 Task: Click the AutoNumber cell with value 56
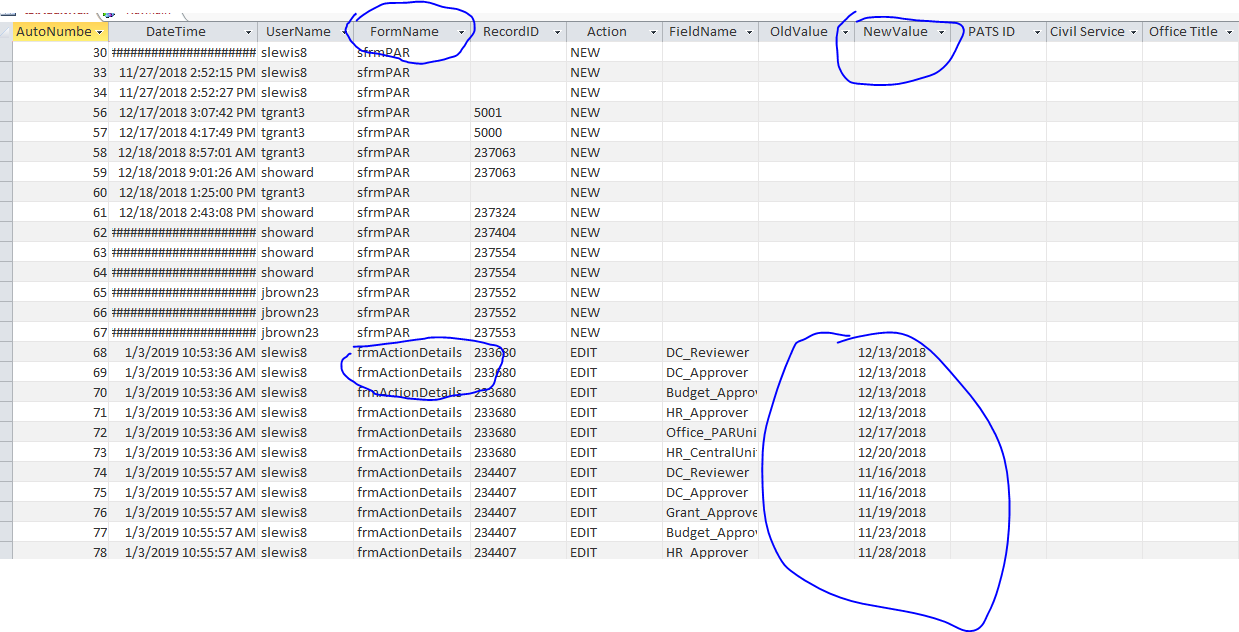pyautogui.click(x=60, y=112)
